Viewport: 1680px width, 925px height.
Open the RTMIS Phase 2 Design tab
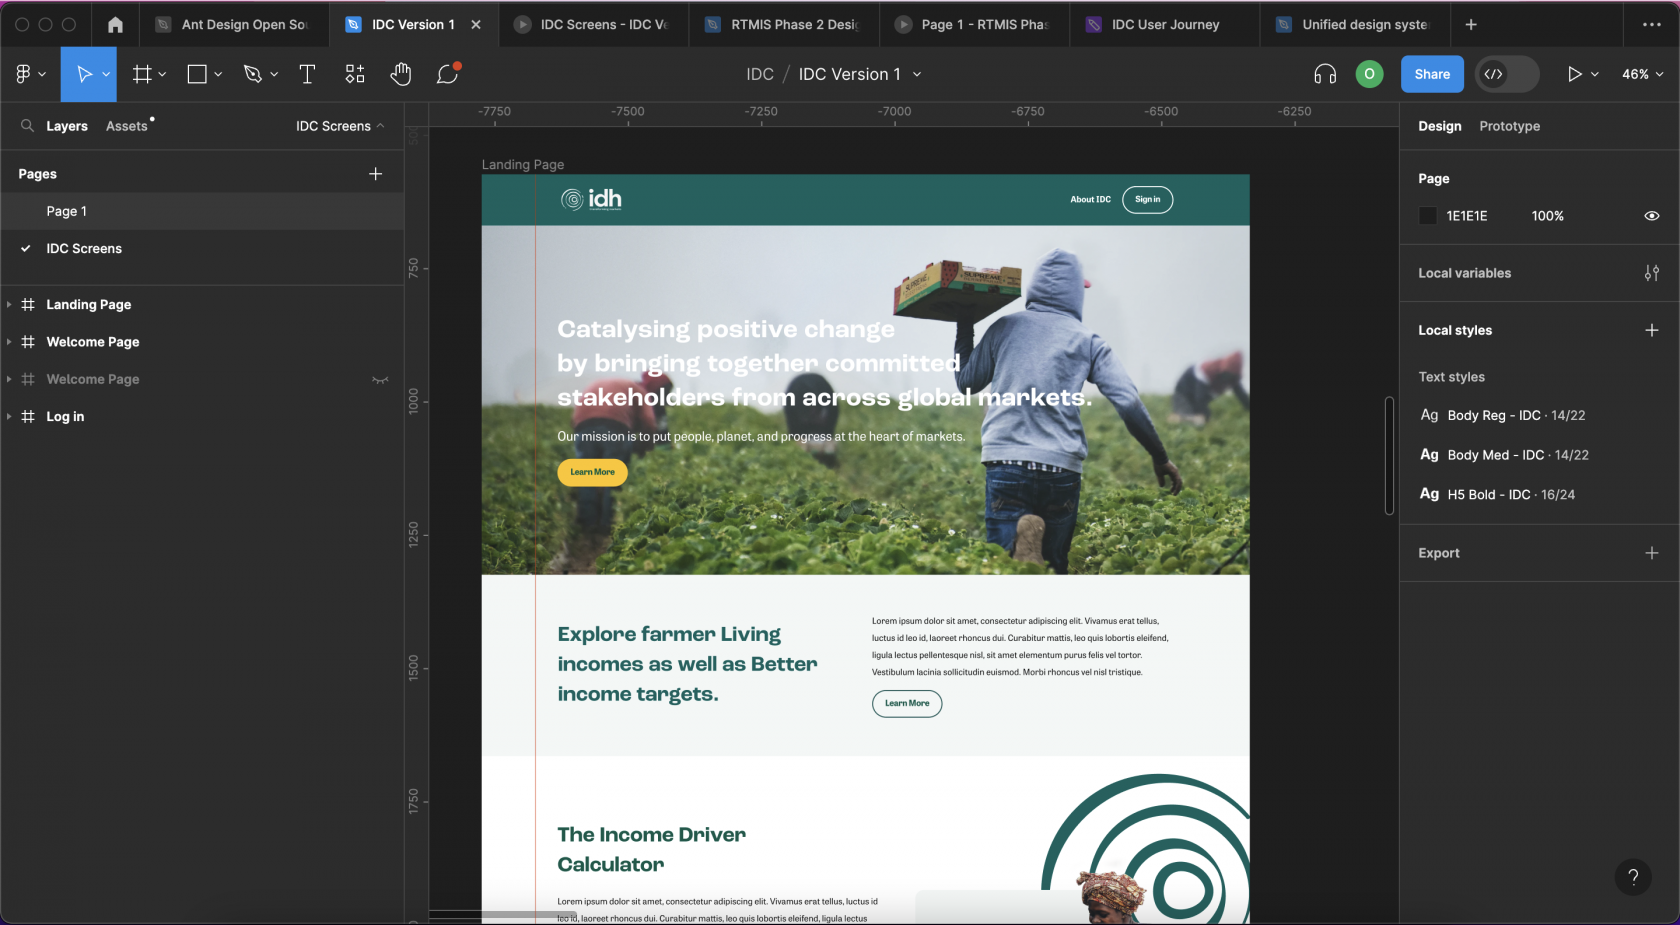click(x=783, y=25)
